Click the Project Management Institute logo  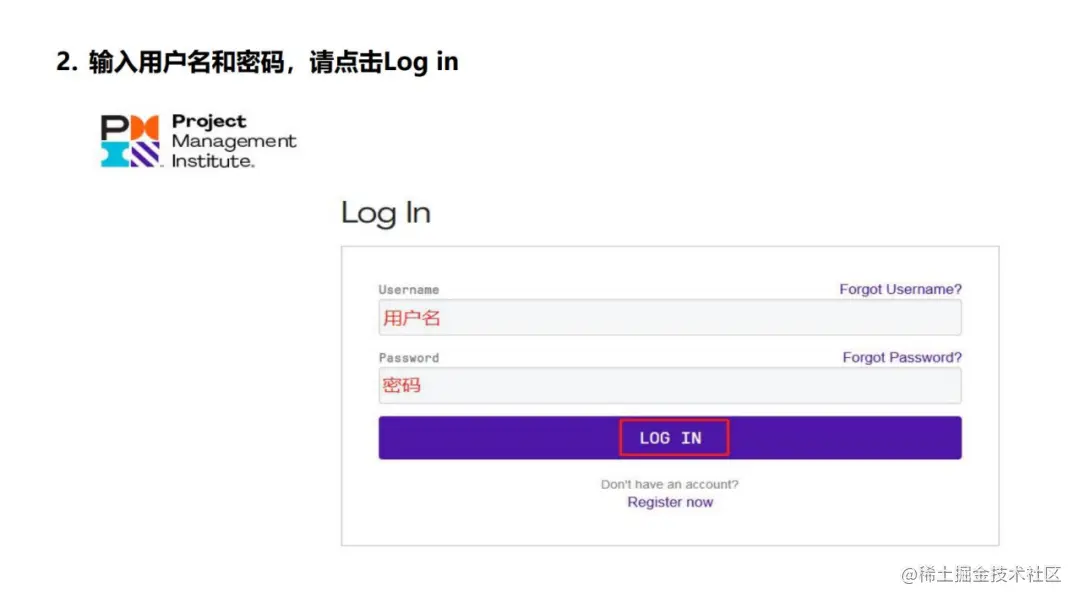(x=198, y=141)
